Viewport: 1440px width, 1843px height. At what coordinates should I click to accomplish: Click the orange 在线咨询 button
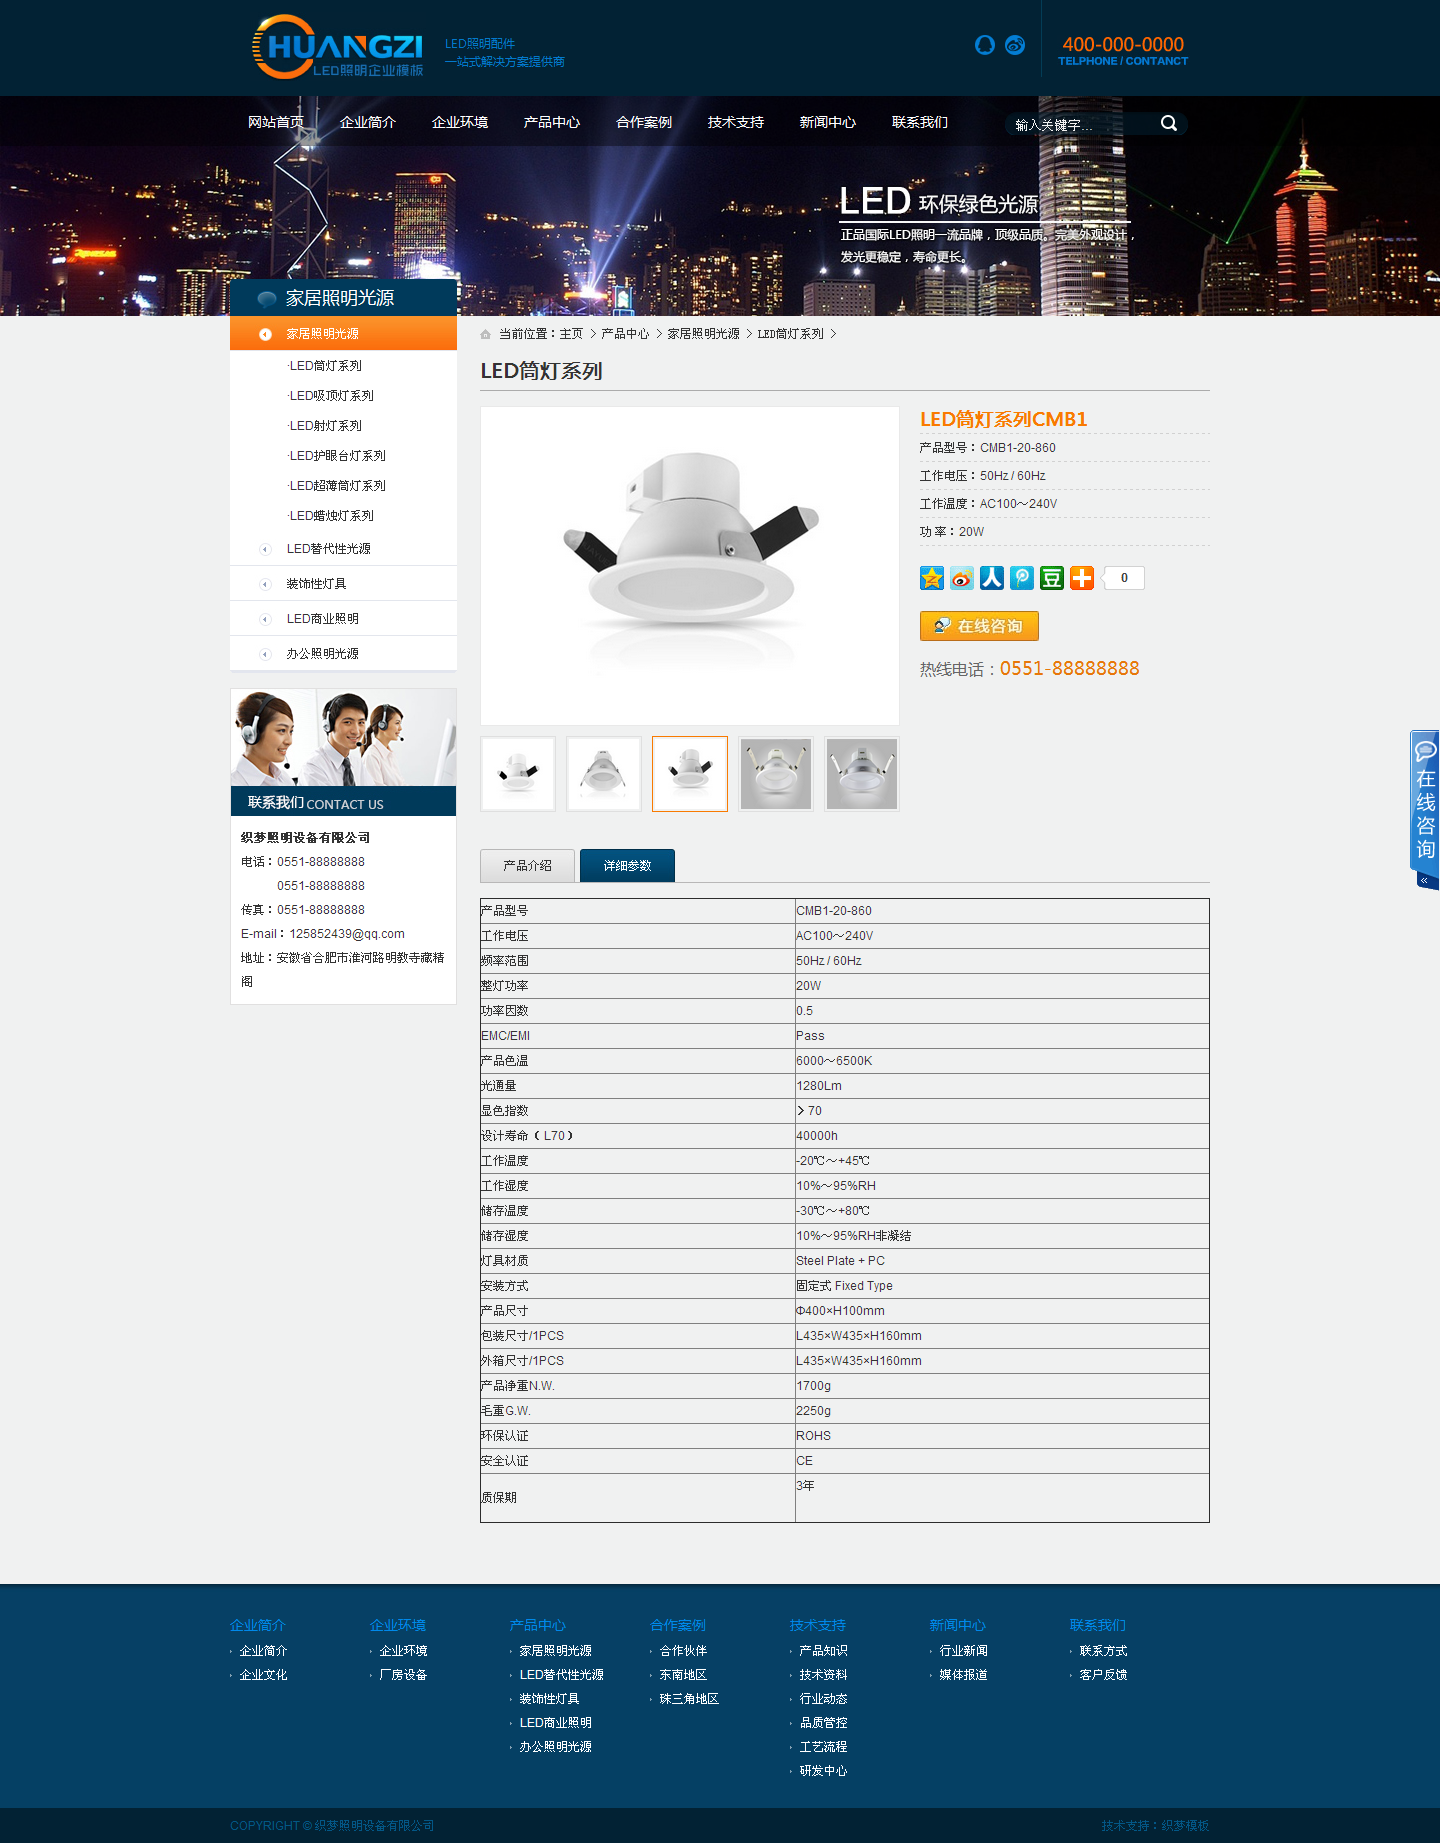[979, 626]
